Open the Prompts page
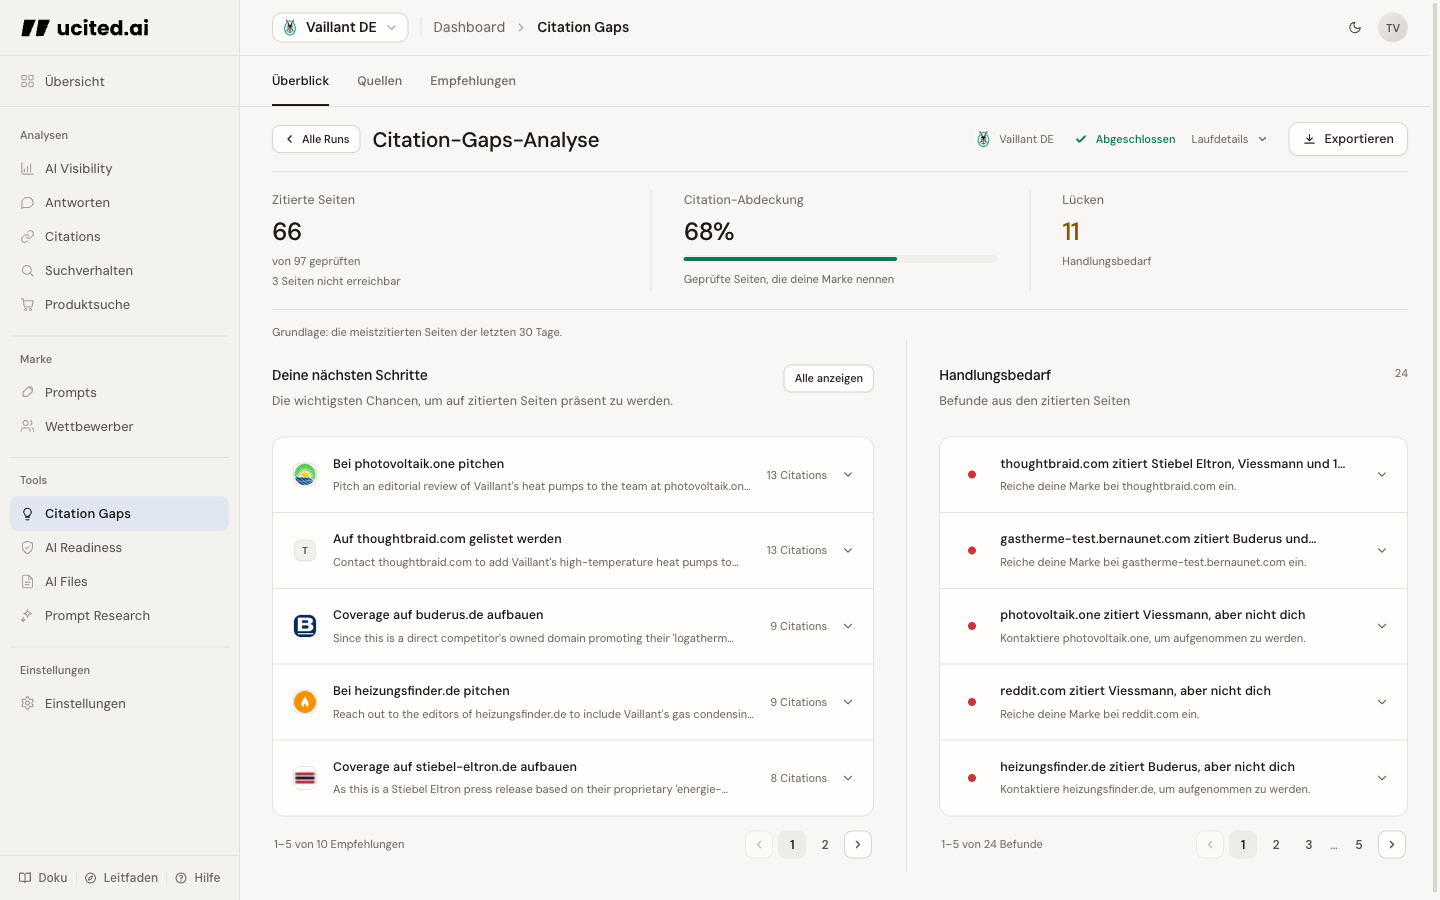 coord(120,393)
